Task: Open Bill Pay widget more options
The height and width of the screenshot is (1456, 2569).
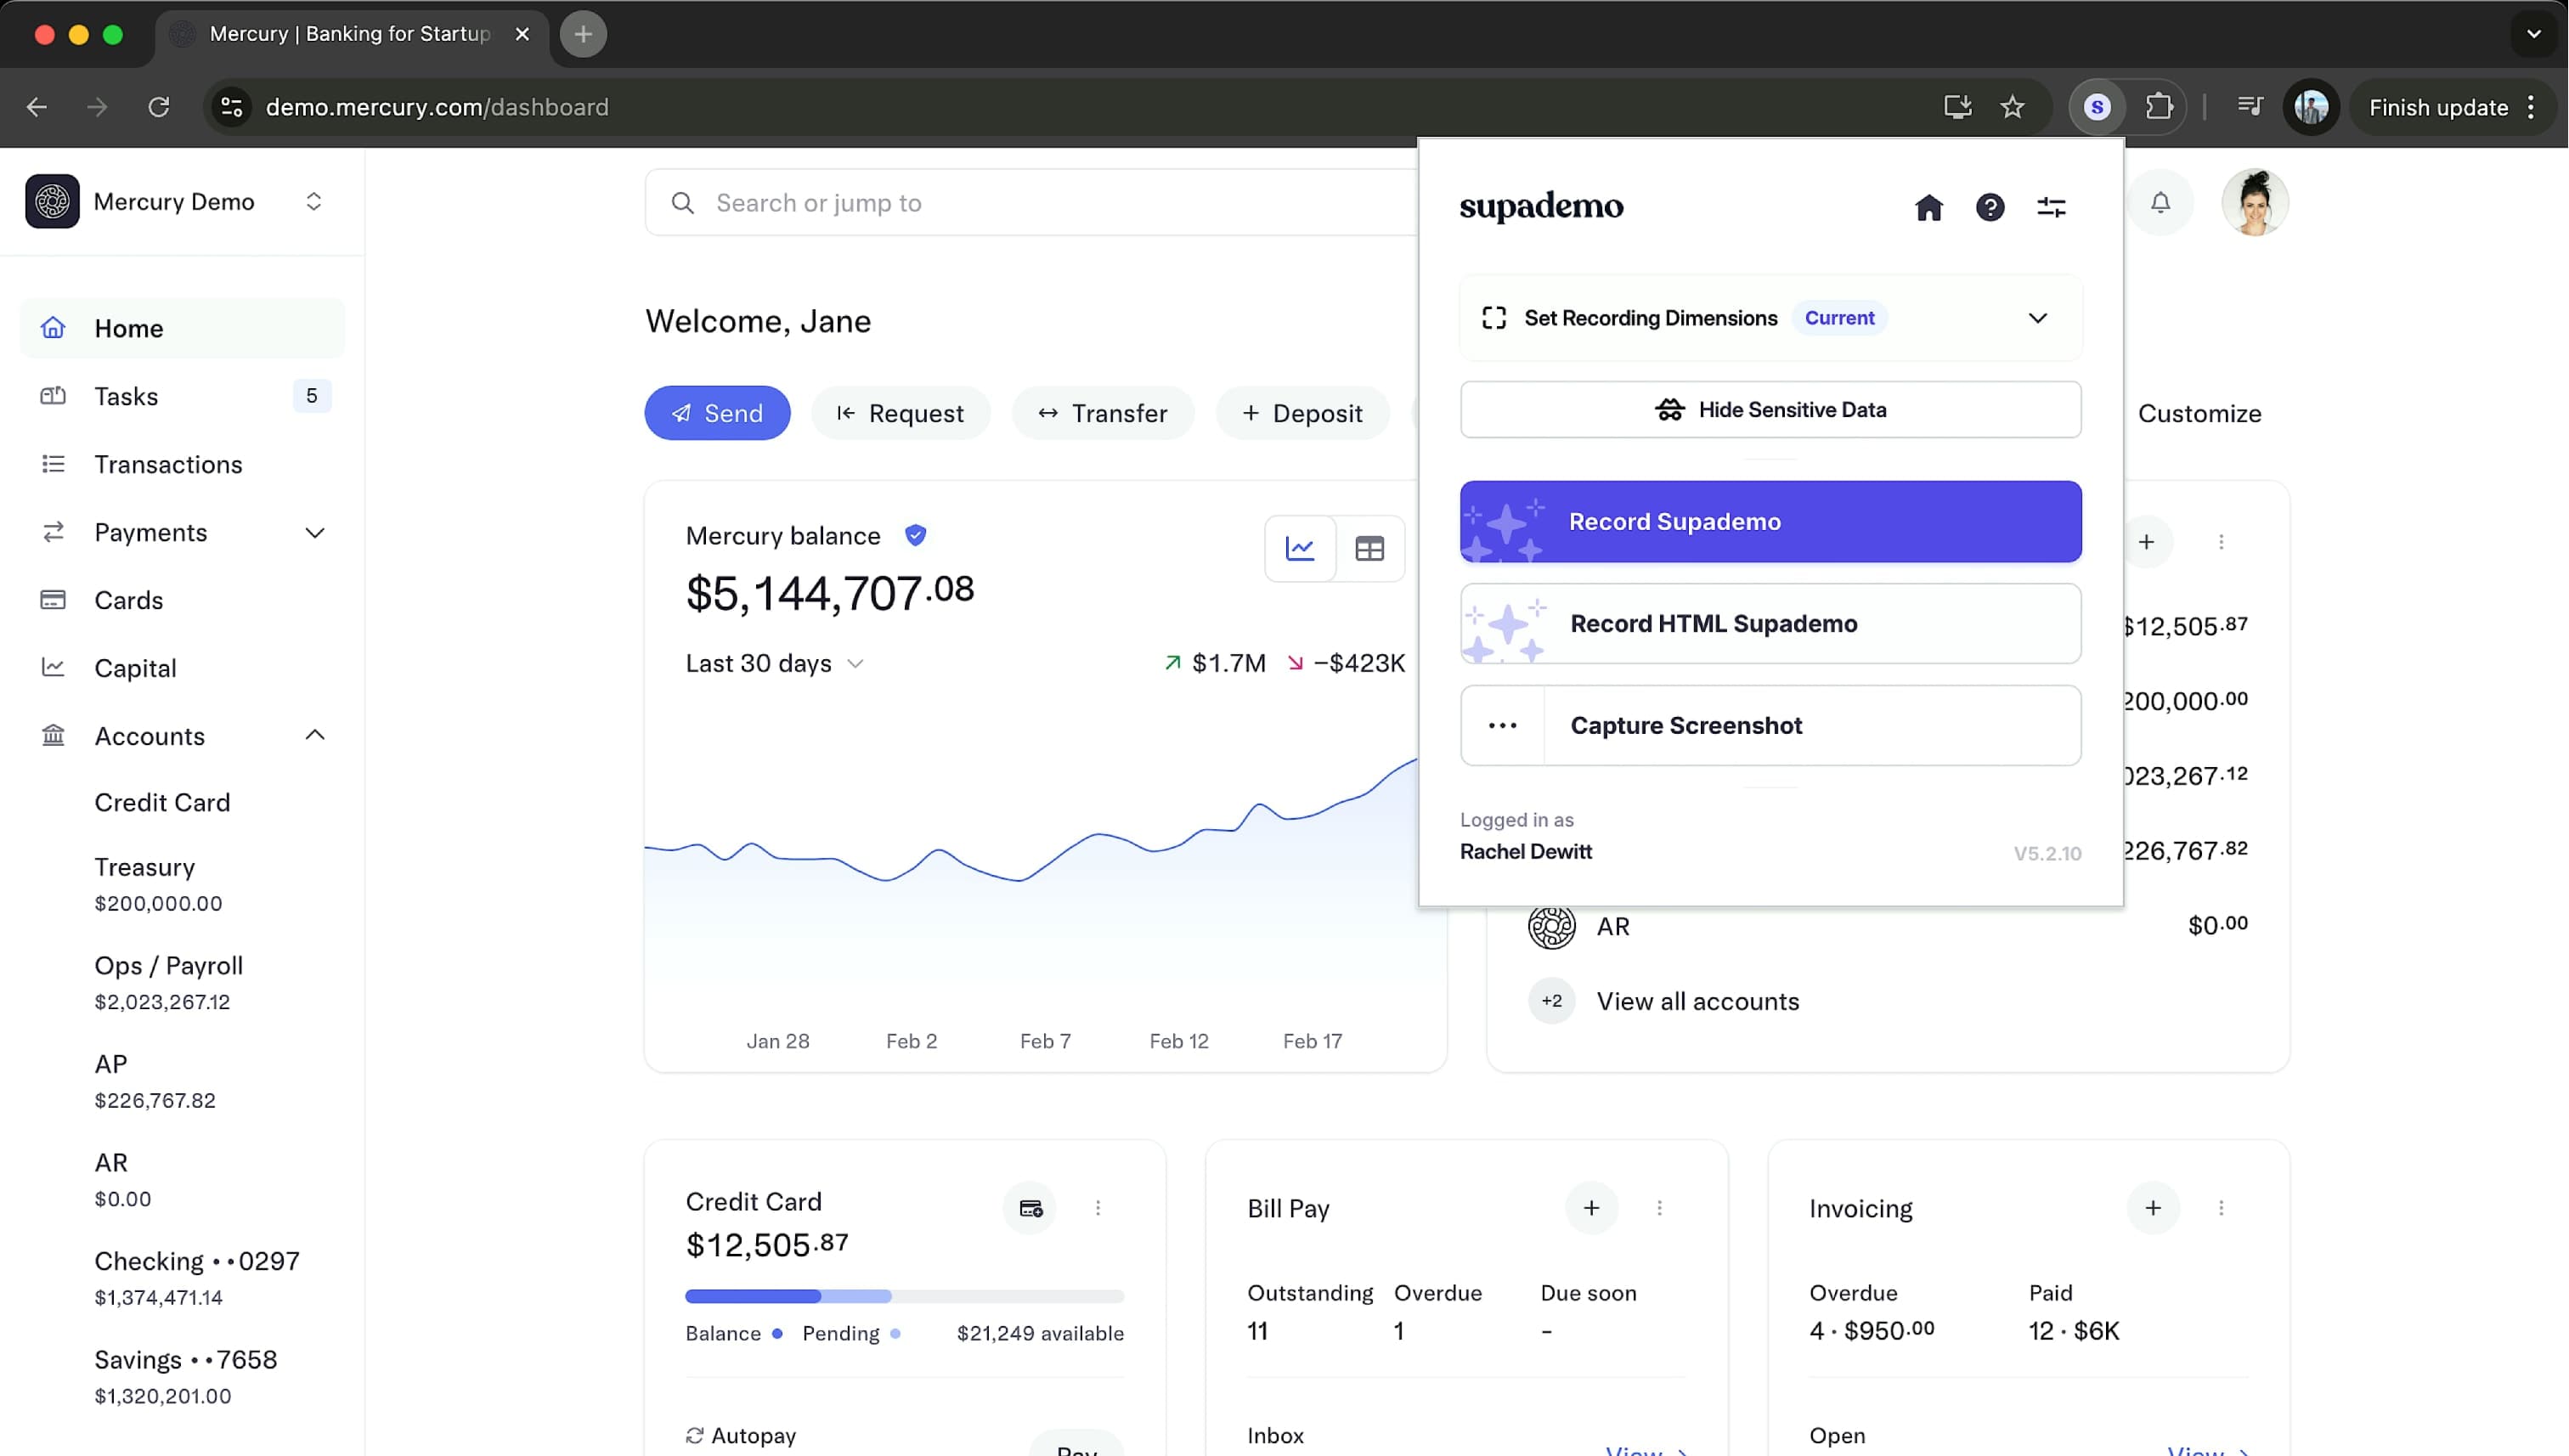Action: coord(1659,1208)
